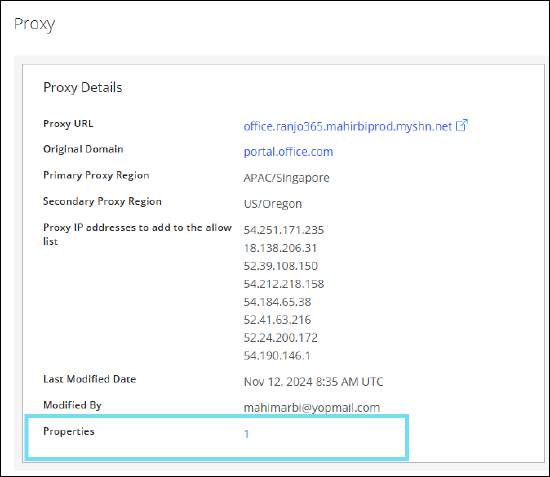The height and width of the screenshot is (477, 550).
Task: Select the IP address 52.39.108.150
Action: click(281, 266)
